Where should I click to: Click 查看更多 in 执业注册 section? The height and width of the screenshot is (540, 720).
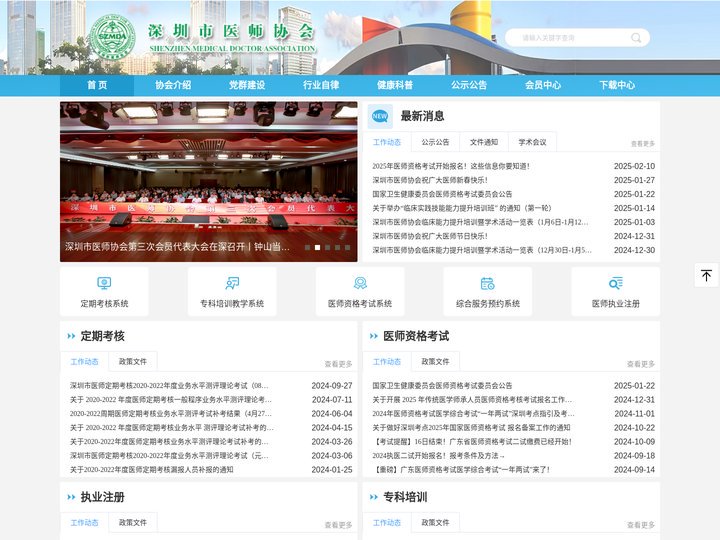[x=338, y=525]
